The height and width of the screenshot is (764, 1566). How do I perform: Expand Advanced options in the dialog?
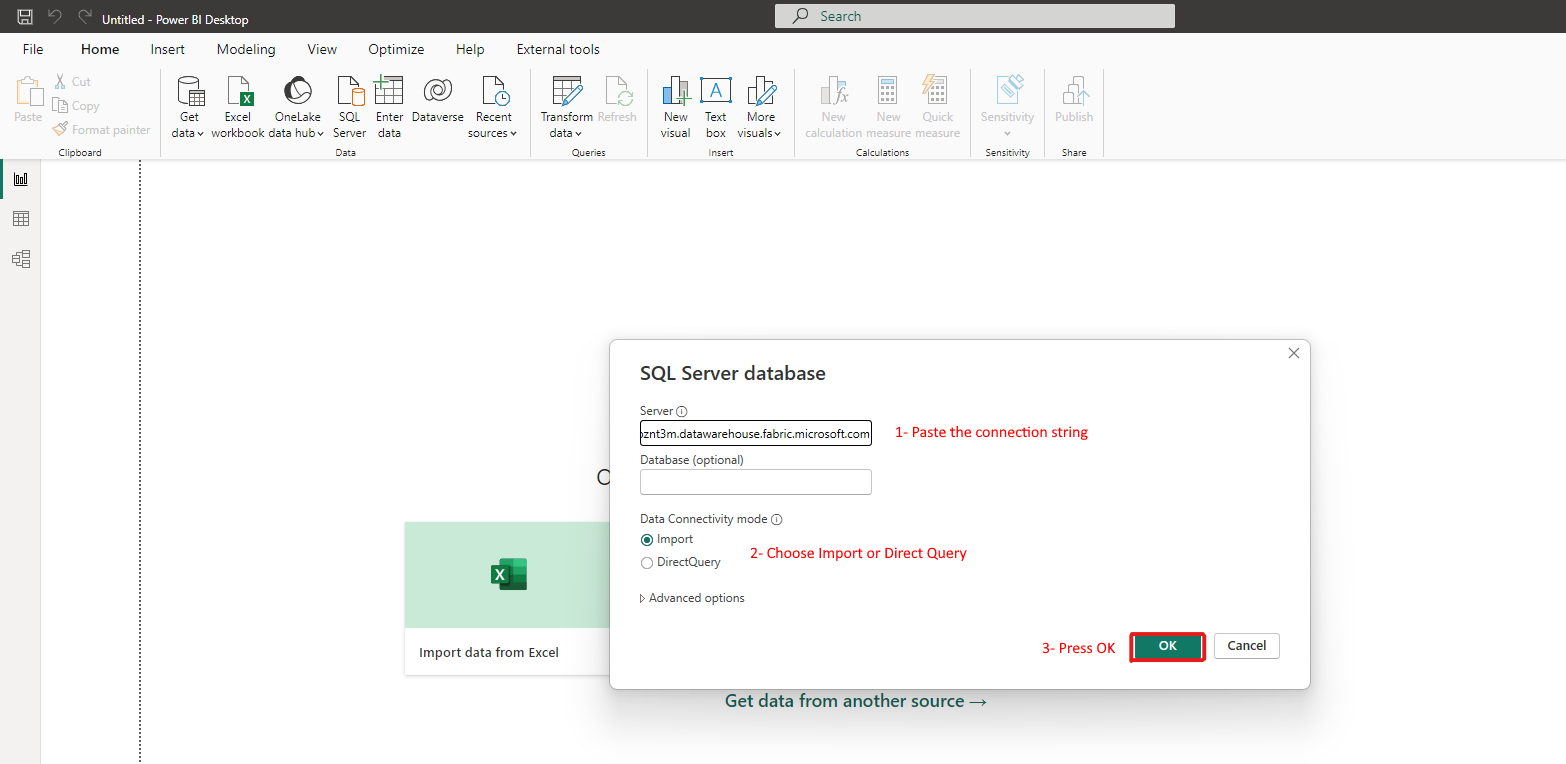pos(691,597)
